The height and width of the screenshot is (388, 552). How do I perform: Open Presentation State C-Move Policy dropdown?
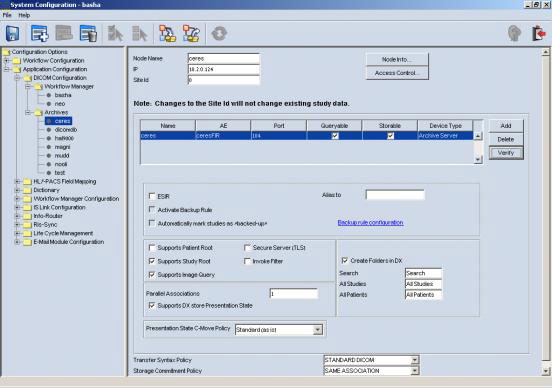tap(318, 330)
